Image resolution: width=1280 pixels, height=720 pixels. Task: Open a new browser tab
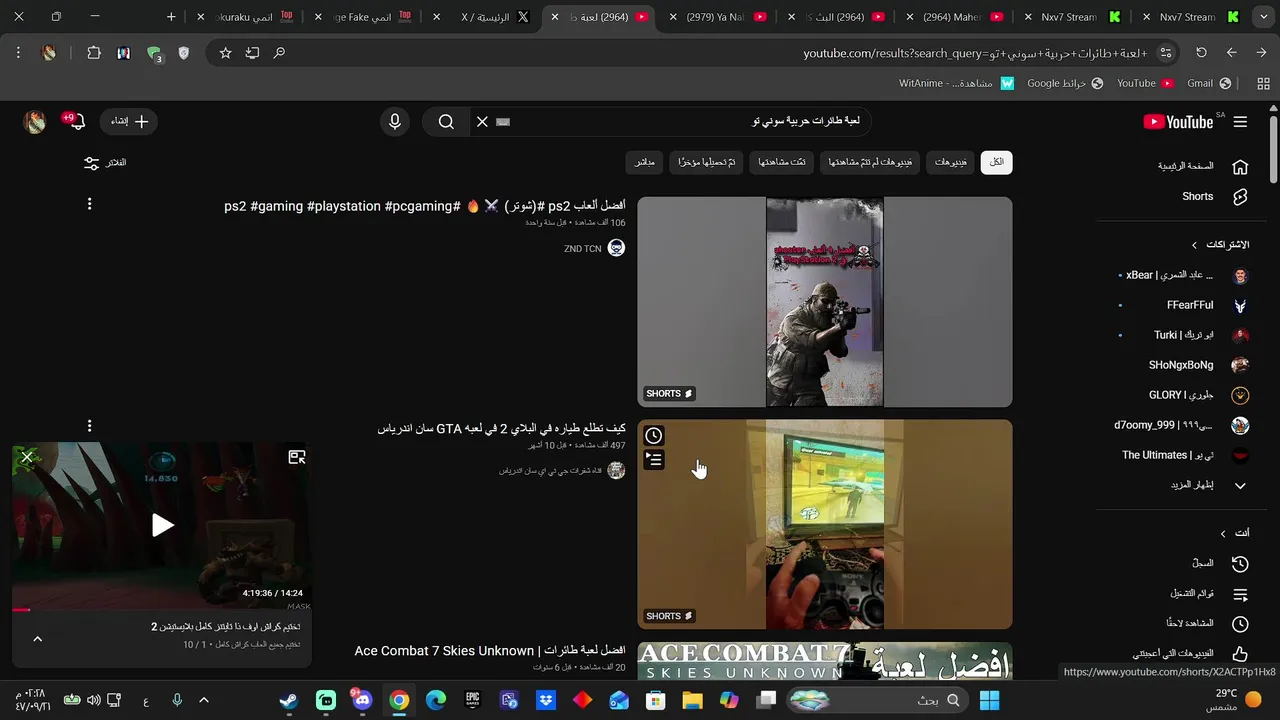(171, 17)
